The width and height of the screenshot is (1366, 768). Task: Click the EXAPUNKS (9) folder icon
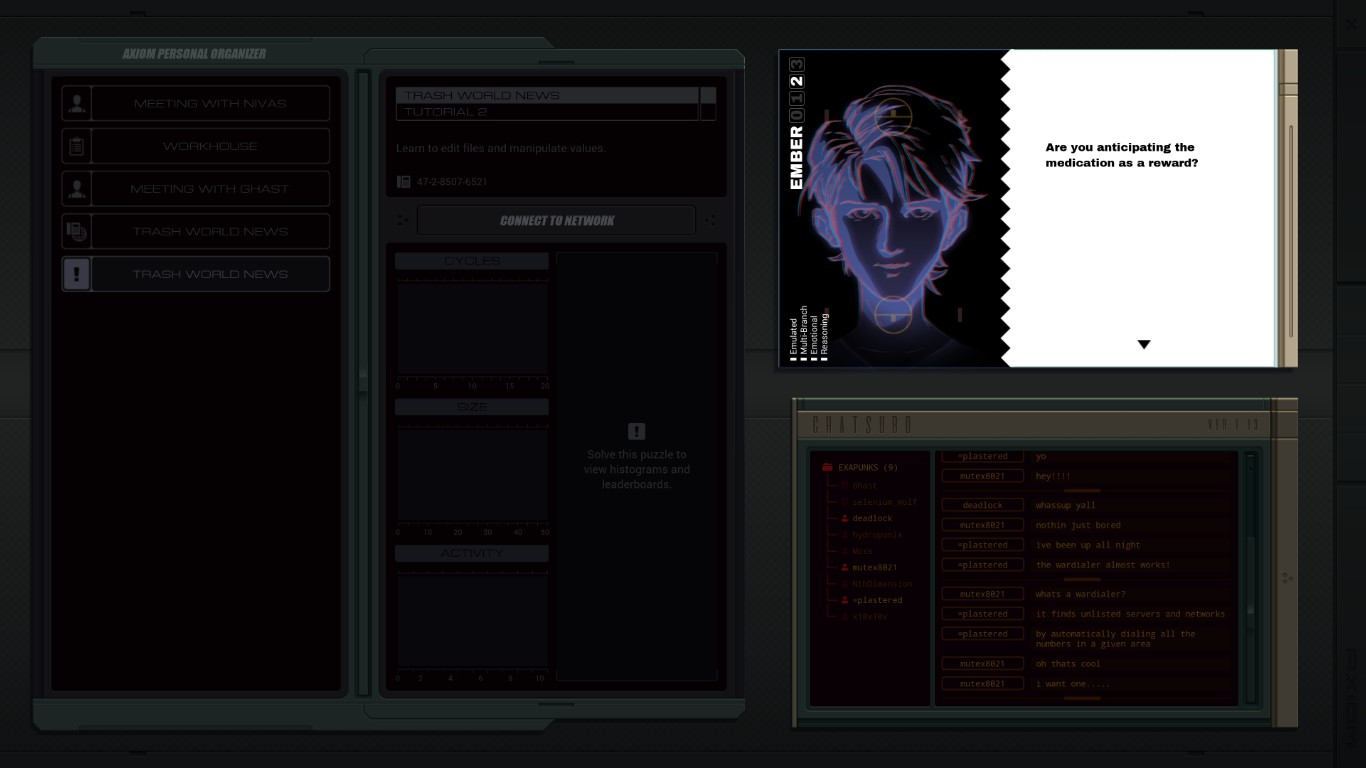[x=827, y=467]
